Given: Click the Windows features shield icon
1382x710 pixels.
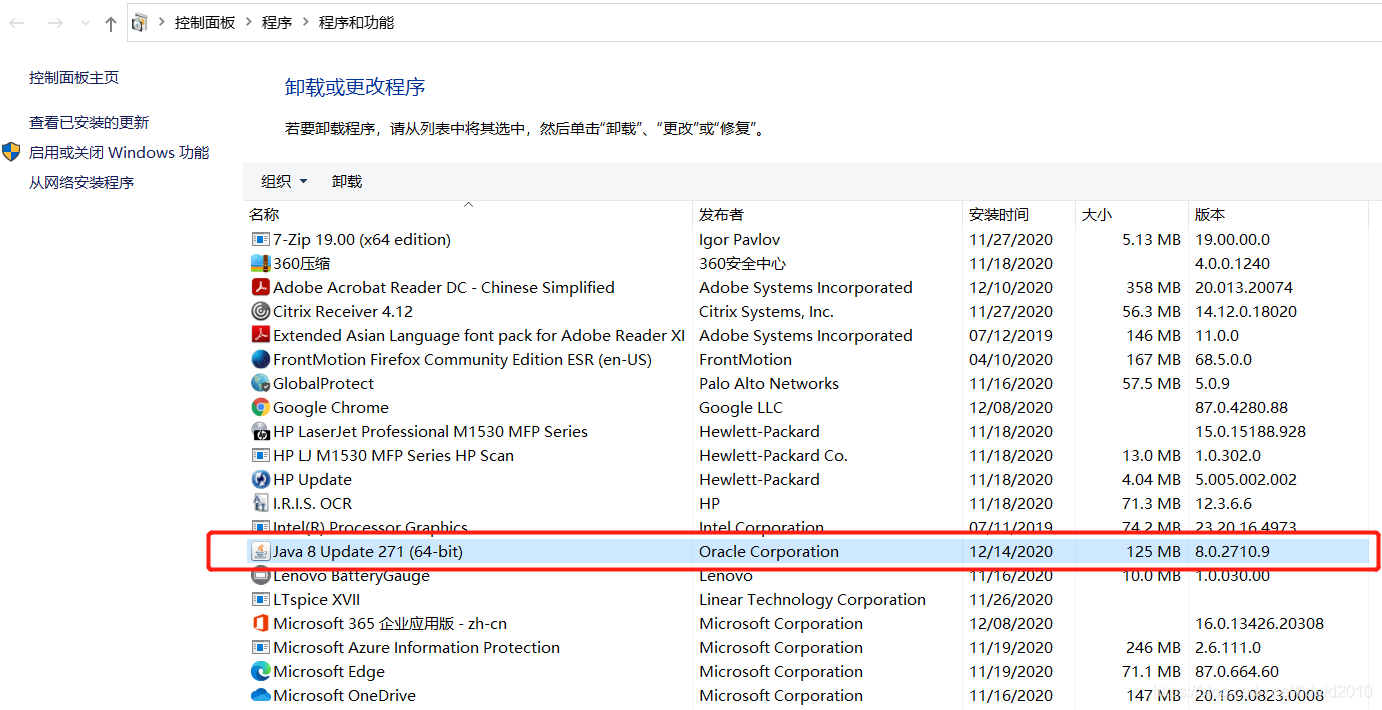Looking at the screenshot, I should coord(11,152).
